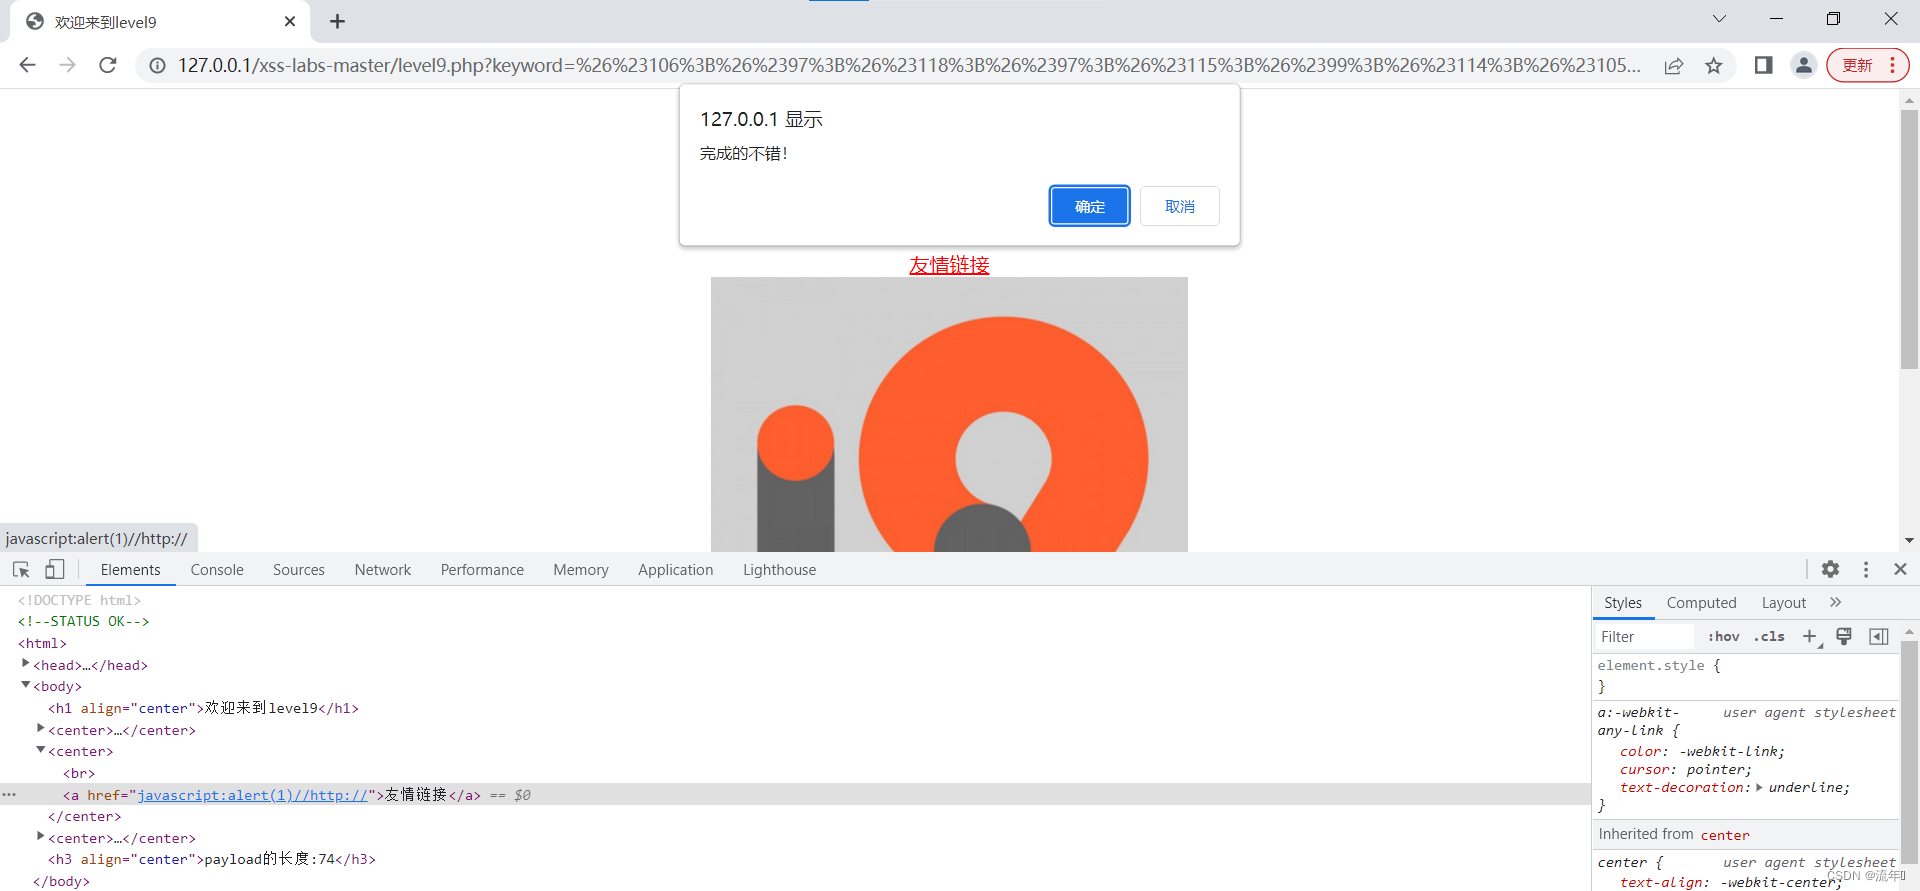Image resolution: width=1920 pixels, height=891 pixels.
Task: Select the Styles pane tab
Action: click(x=1623, y=602)
